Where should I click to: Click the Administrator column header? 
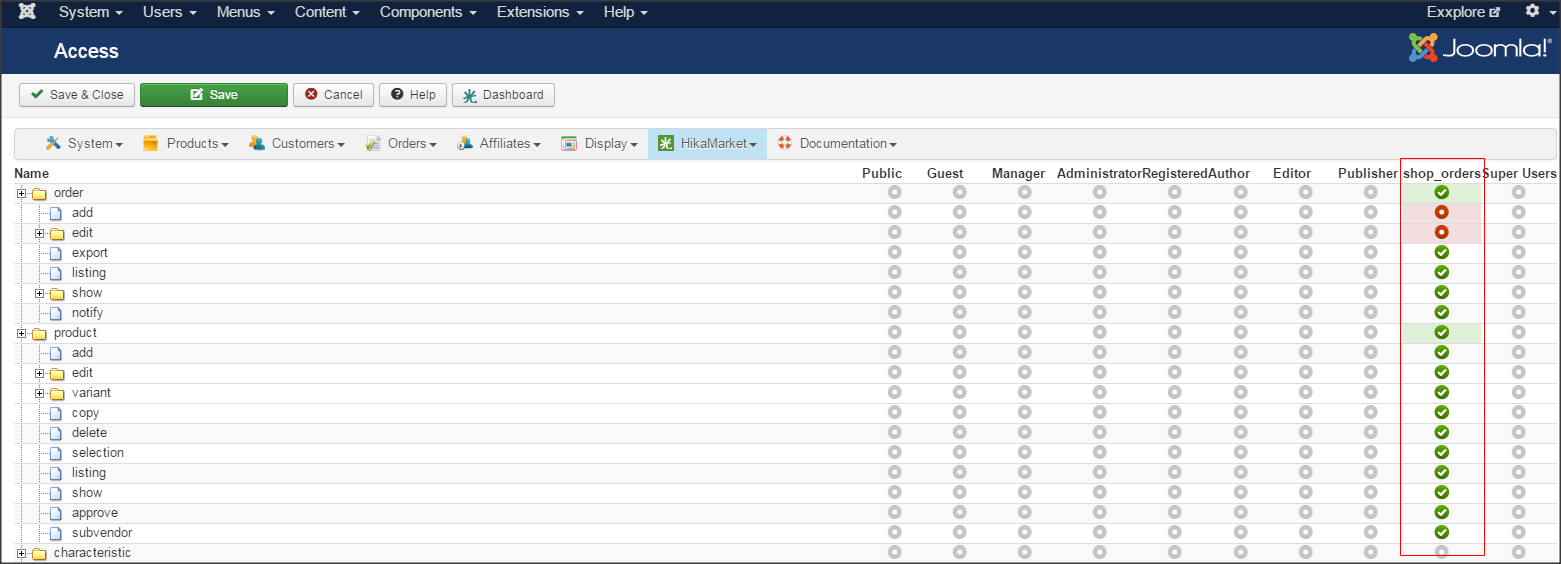[1099, 173]
